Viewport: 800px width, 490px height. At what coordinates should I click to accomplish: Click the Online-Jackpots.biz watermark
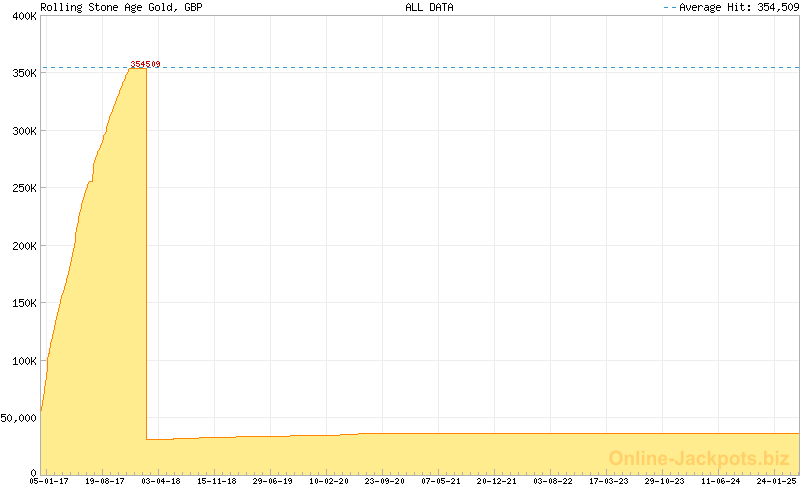pos(699,458)
